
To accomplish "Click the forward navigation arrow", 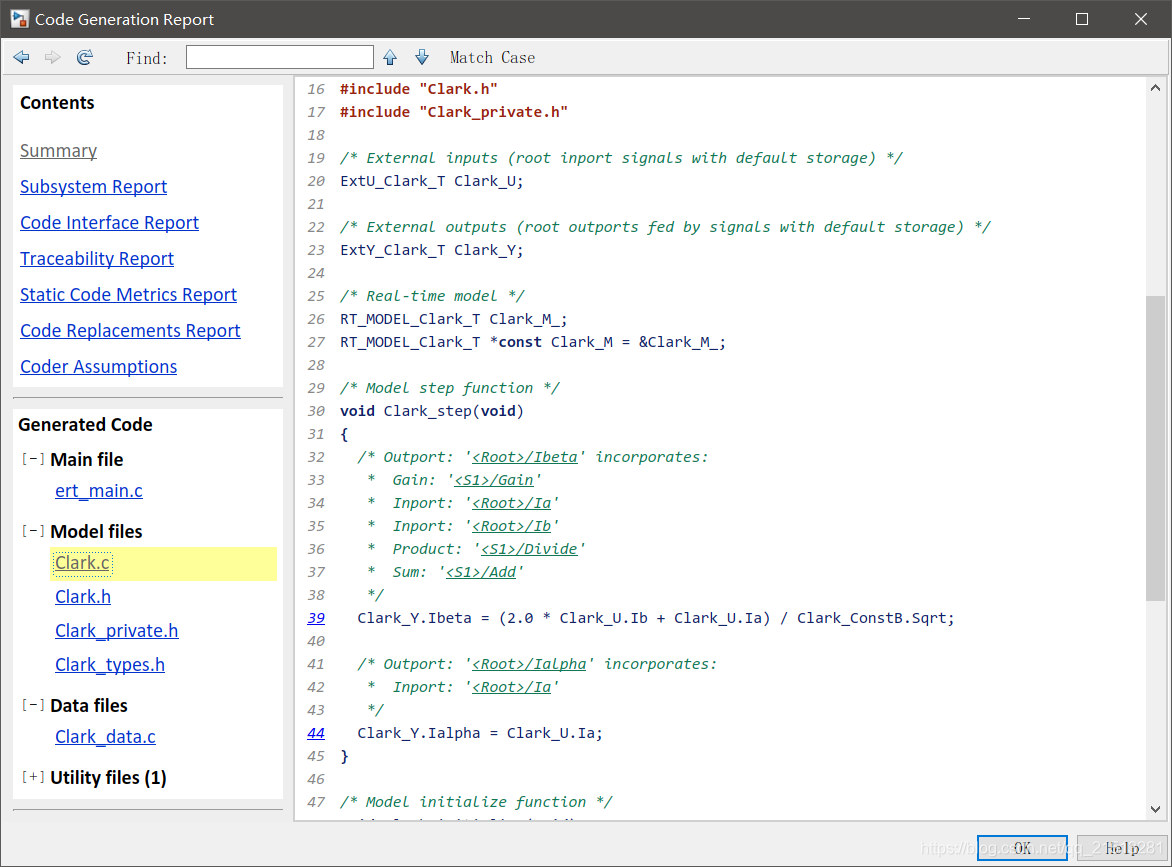I will (52, 57).
